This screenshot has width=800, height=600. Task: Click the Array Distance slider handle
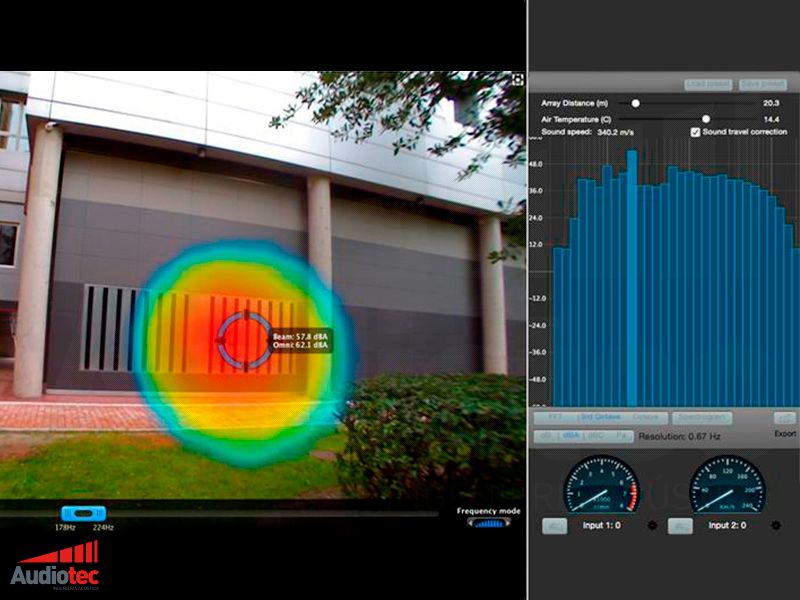click(635, 103)
